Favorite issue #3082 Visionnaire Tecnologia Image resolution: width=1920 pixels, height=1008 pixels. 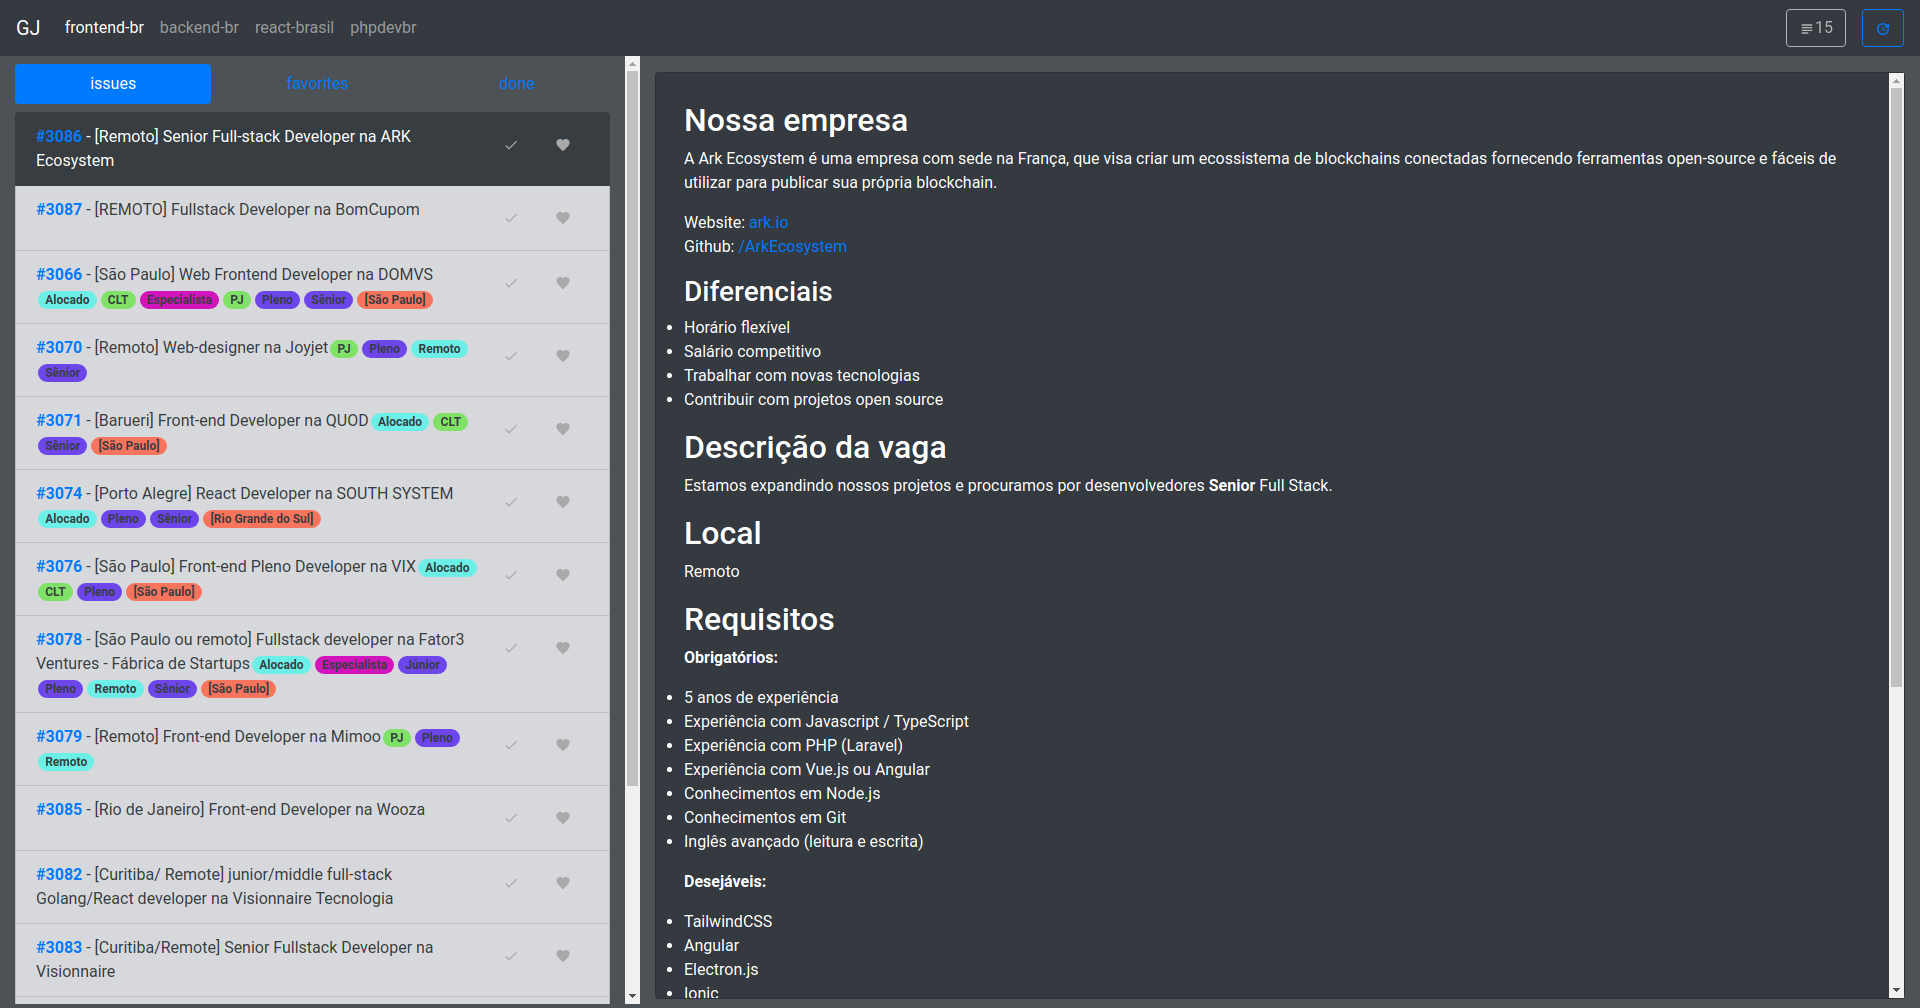tap(563, 883)
